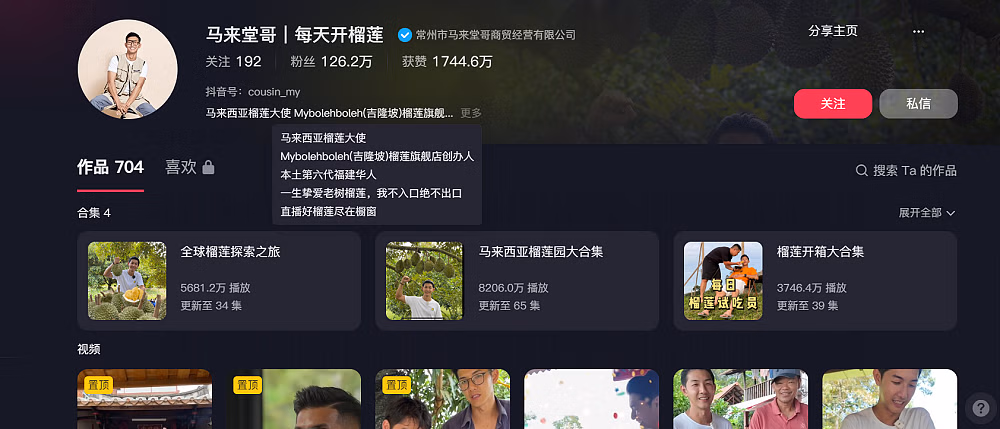
Task: Click the blue verified badge icon
Action: [404, 35]
